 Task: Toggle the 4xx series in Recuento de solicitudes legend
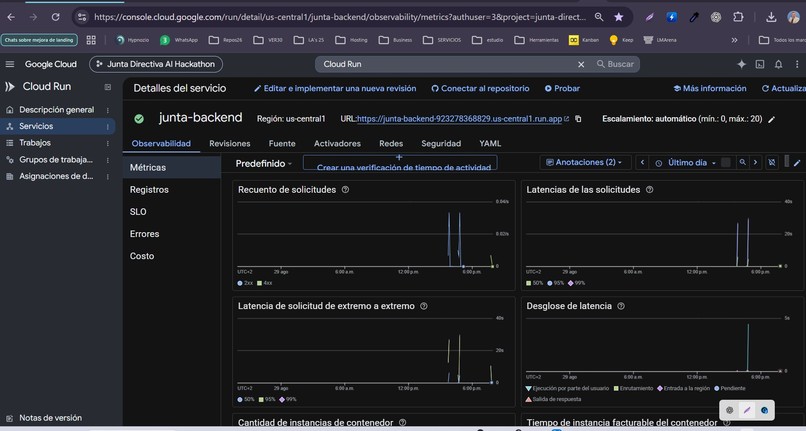[265, 283]
